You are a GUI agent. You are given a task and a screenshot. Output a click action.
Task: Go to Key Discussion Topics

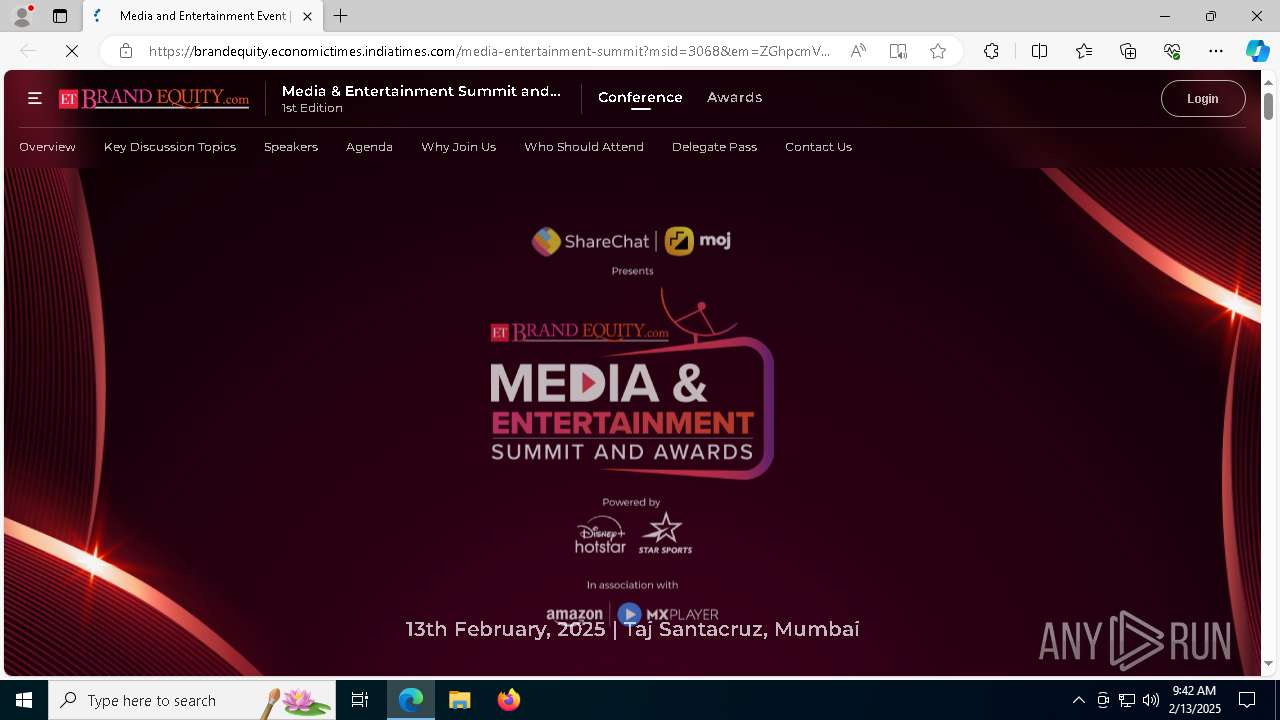(x=170, y=147)
